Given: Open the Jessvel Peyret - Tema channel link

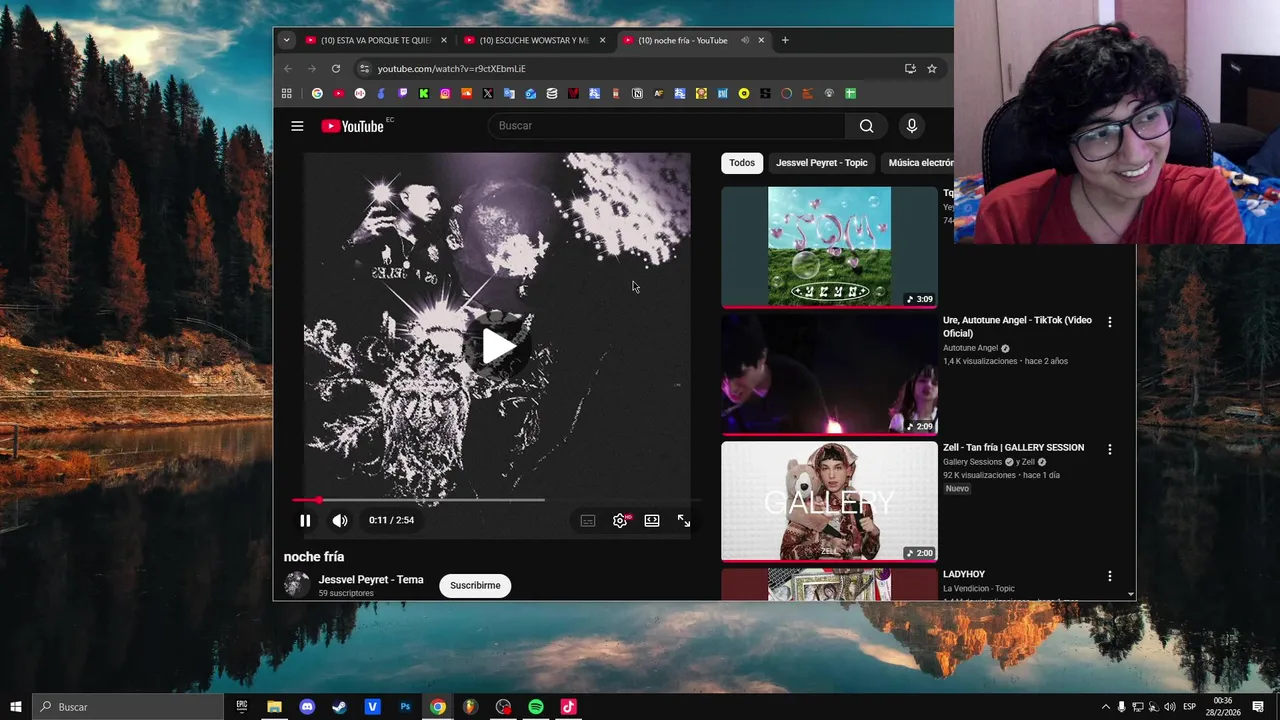Looking at the screenshot, I should [371, 580].
